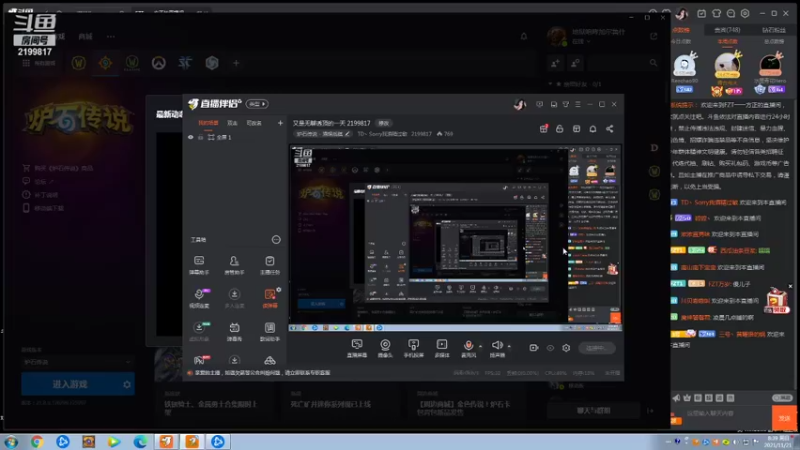This screenshot has width=800, height=450.
Task: Open the 聊天与群组 button in Battle.net
Action: coord(593,410)
